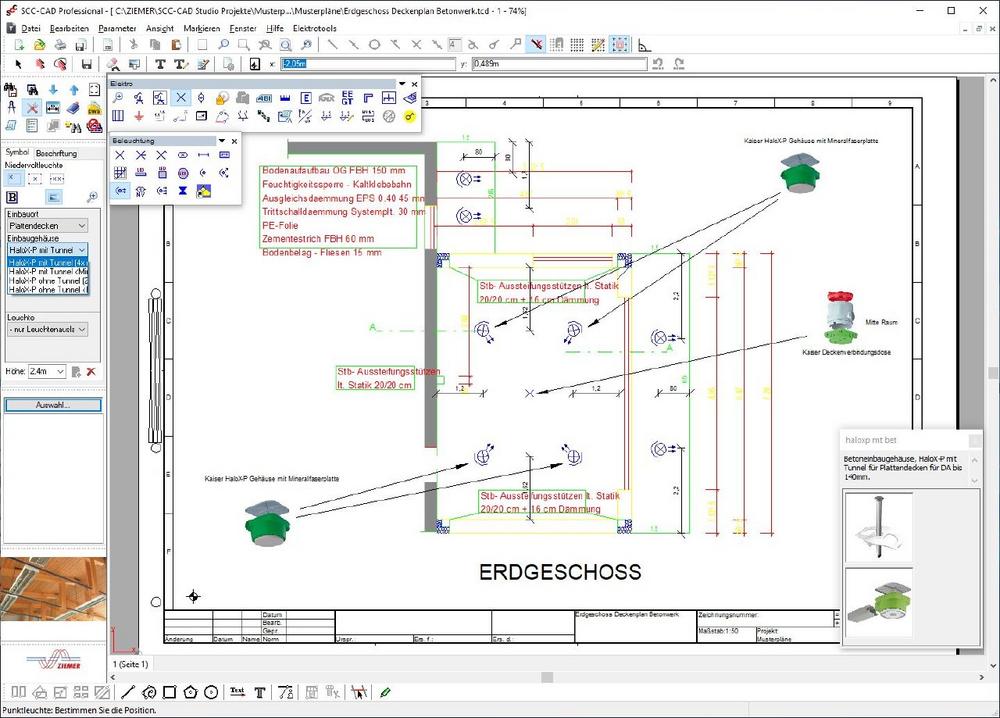Click the yellow circle key icon in the Elektro palette
This screenshot has width=1000, height=718.
[x=409, y=117]
